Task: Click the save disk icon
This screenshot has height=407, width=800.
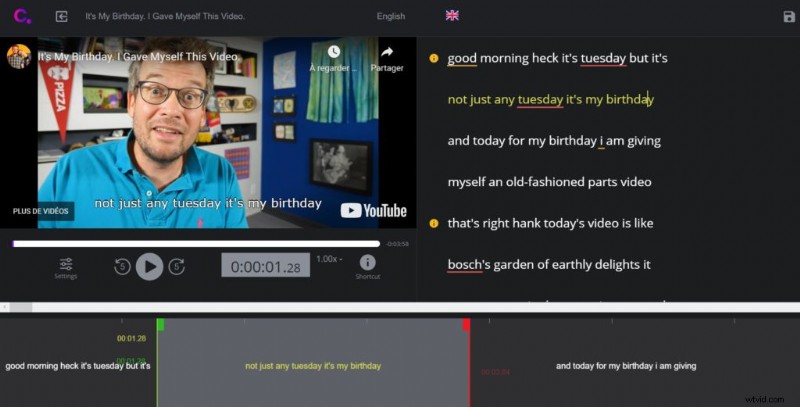Action: pyautogui.click(x=789, y=16)
